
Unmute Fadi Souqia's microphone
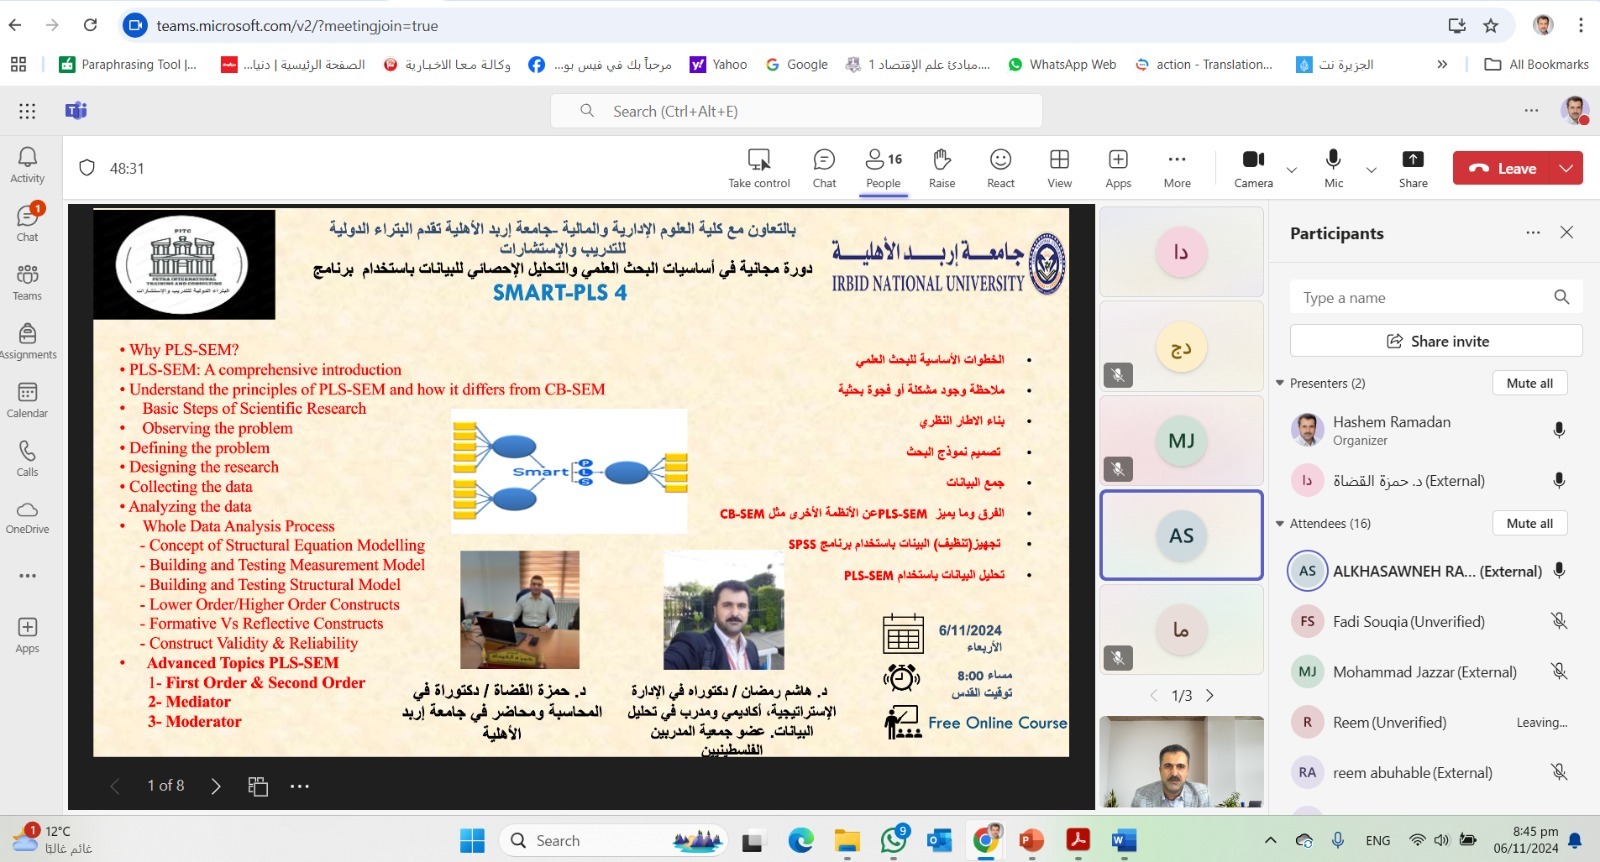coord(1558,621)
